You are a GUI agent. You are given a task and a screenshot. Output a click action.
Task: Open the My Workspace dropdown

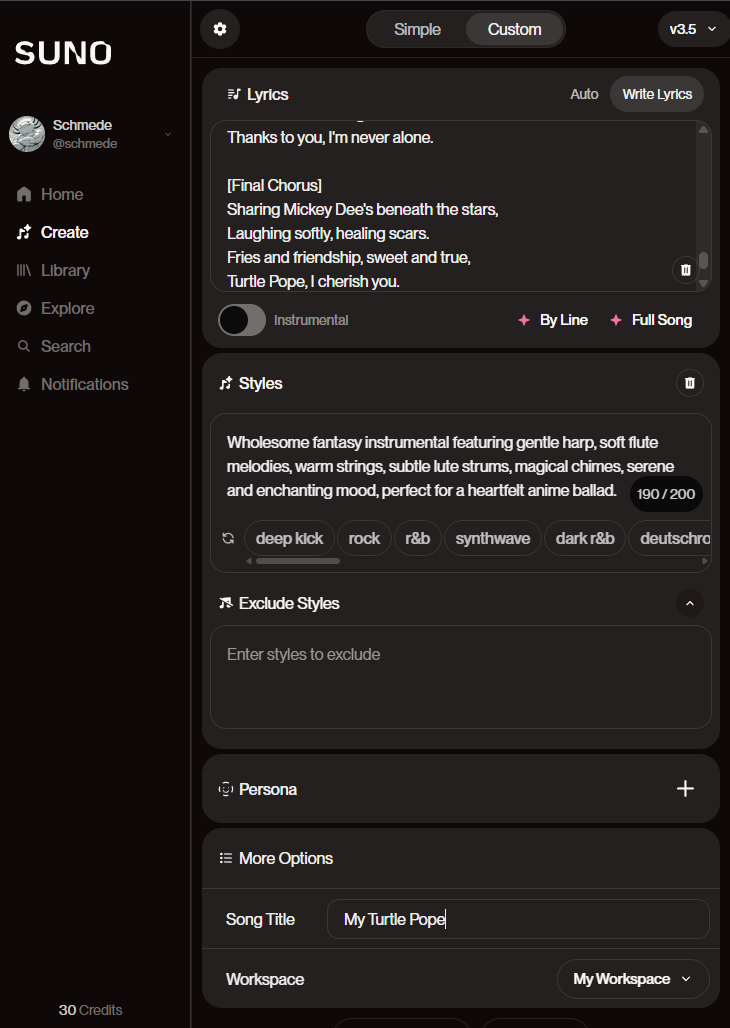point(633,979)
